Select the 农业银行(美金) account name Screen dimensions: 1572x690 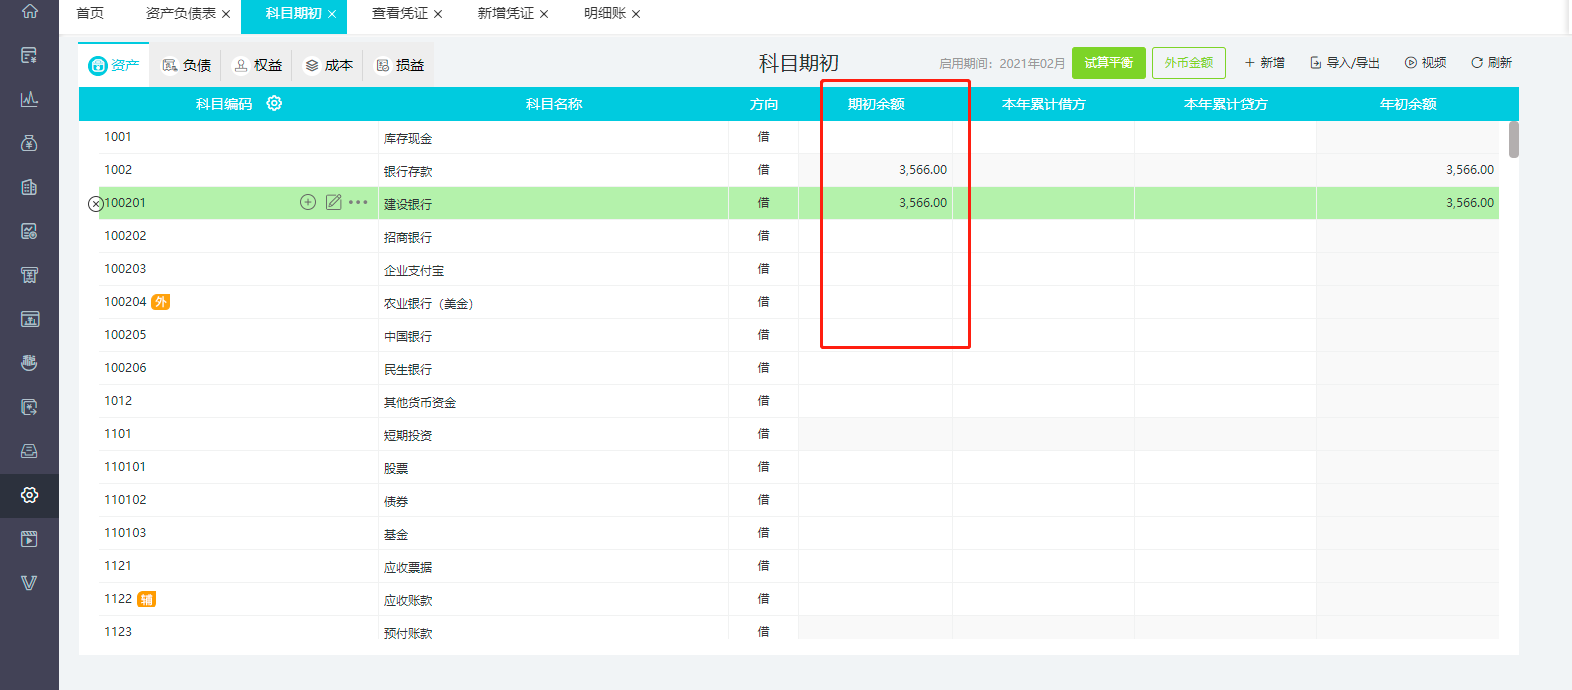429,303
